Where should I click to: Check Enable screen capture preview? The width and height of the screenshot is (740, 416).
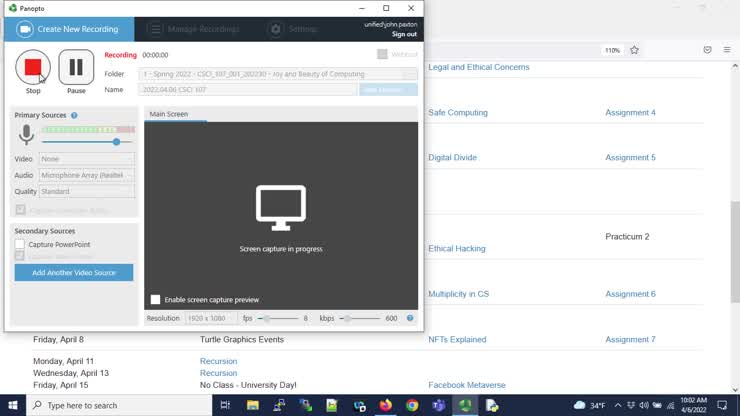[x=155, y=299]
